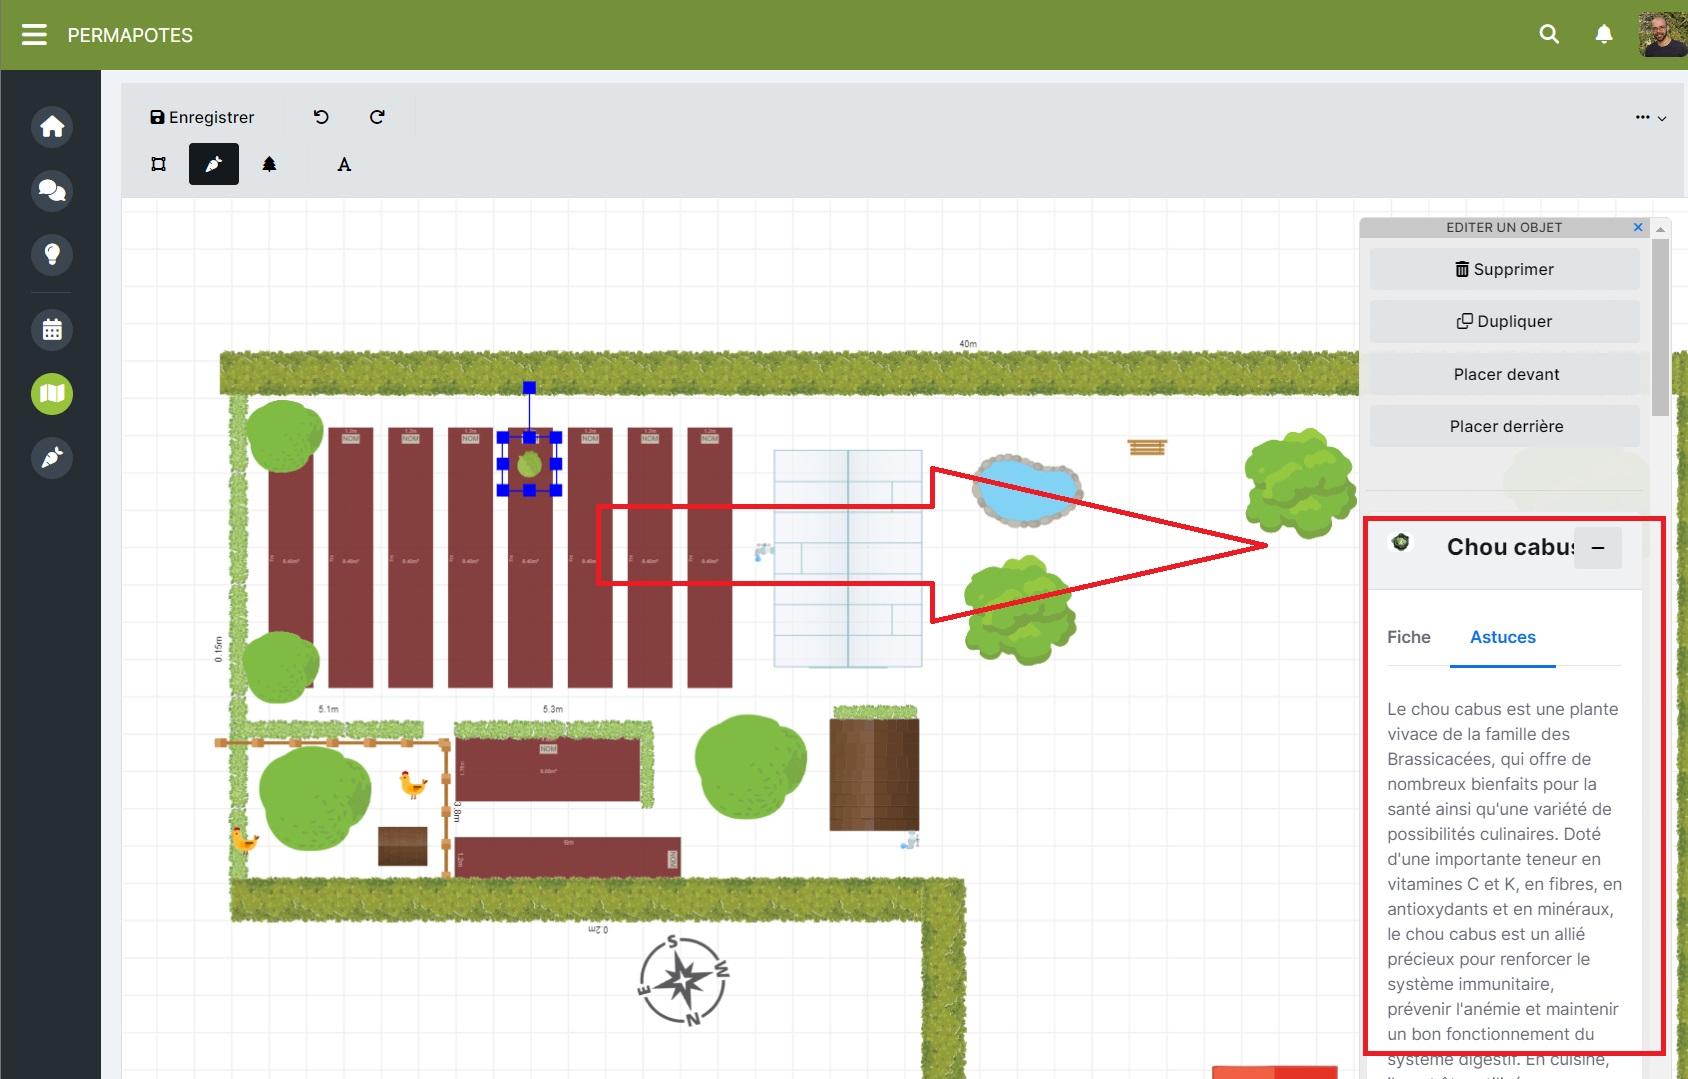Open the lightbulb tips sidebar icon
Image resolution: width=1688 pixels, height=1079 pixels.
coord(52,254)
